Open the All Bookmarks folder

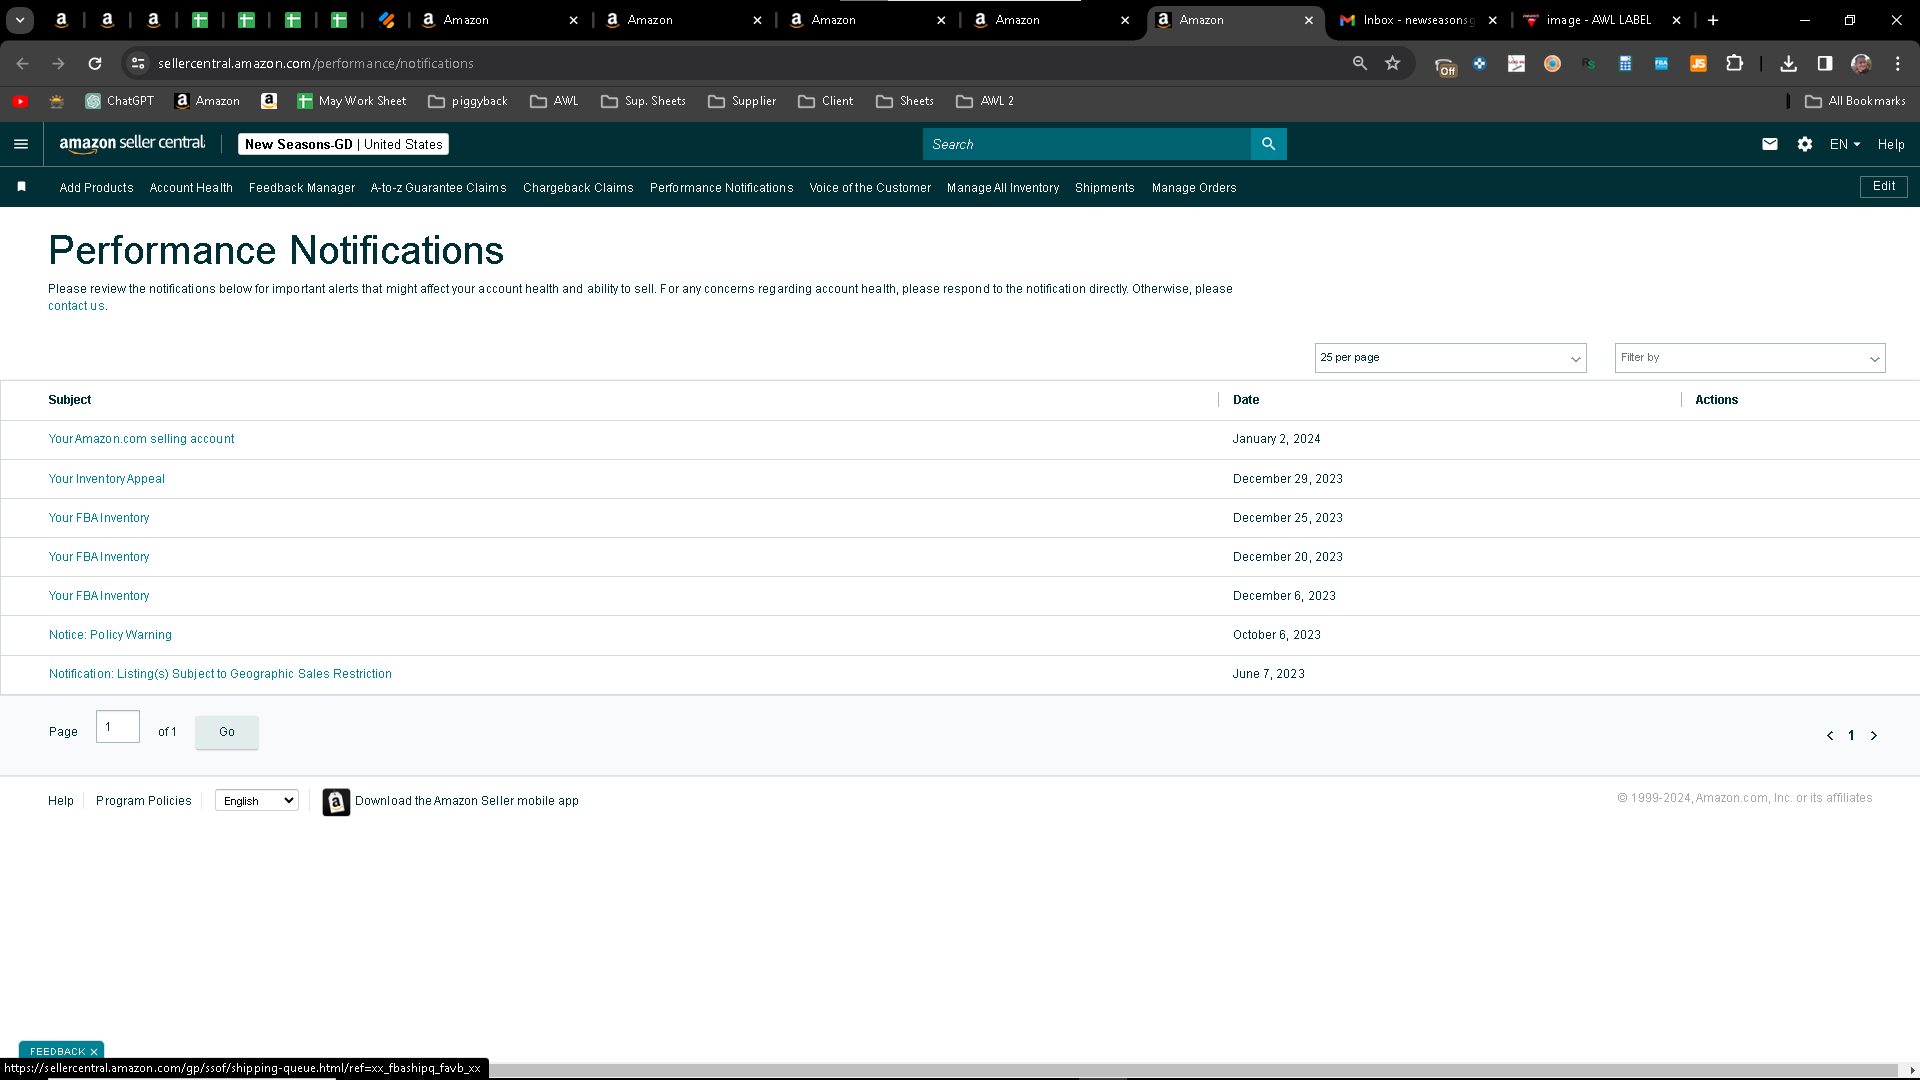click(x=1855, y=101)
